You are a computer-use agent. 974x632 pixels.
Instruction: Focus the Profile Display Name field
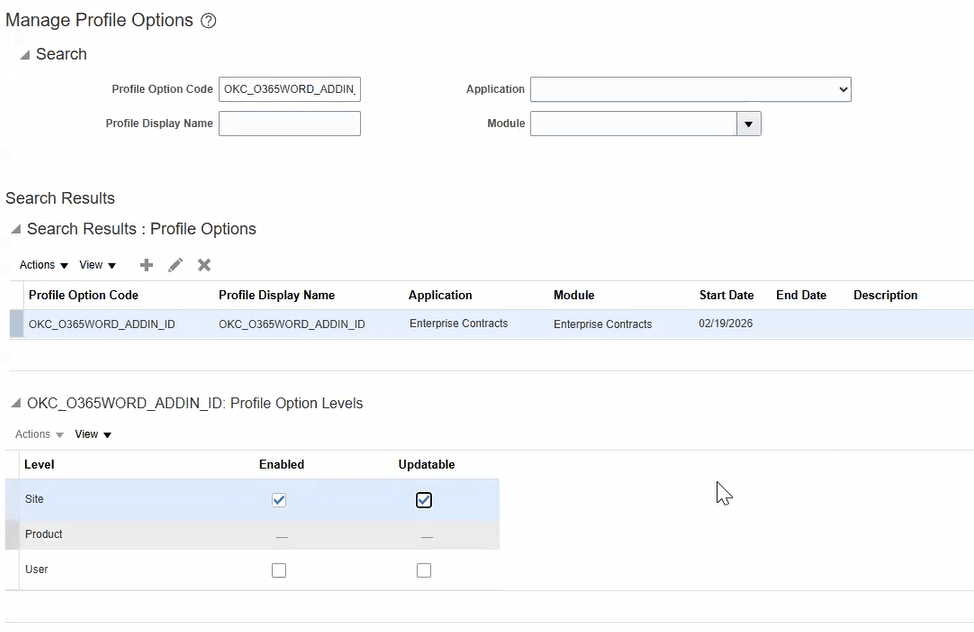point(289,124)
